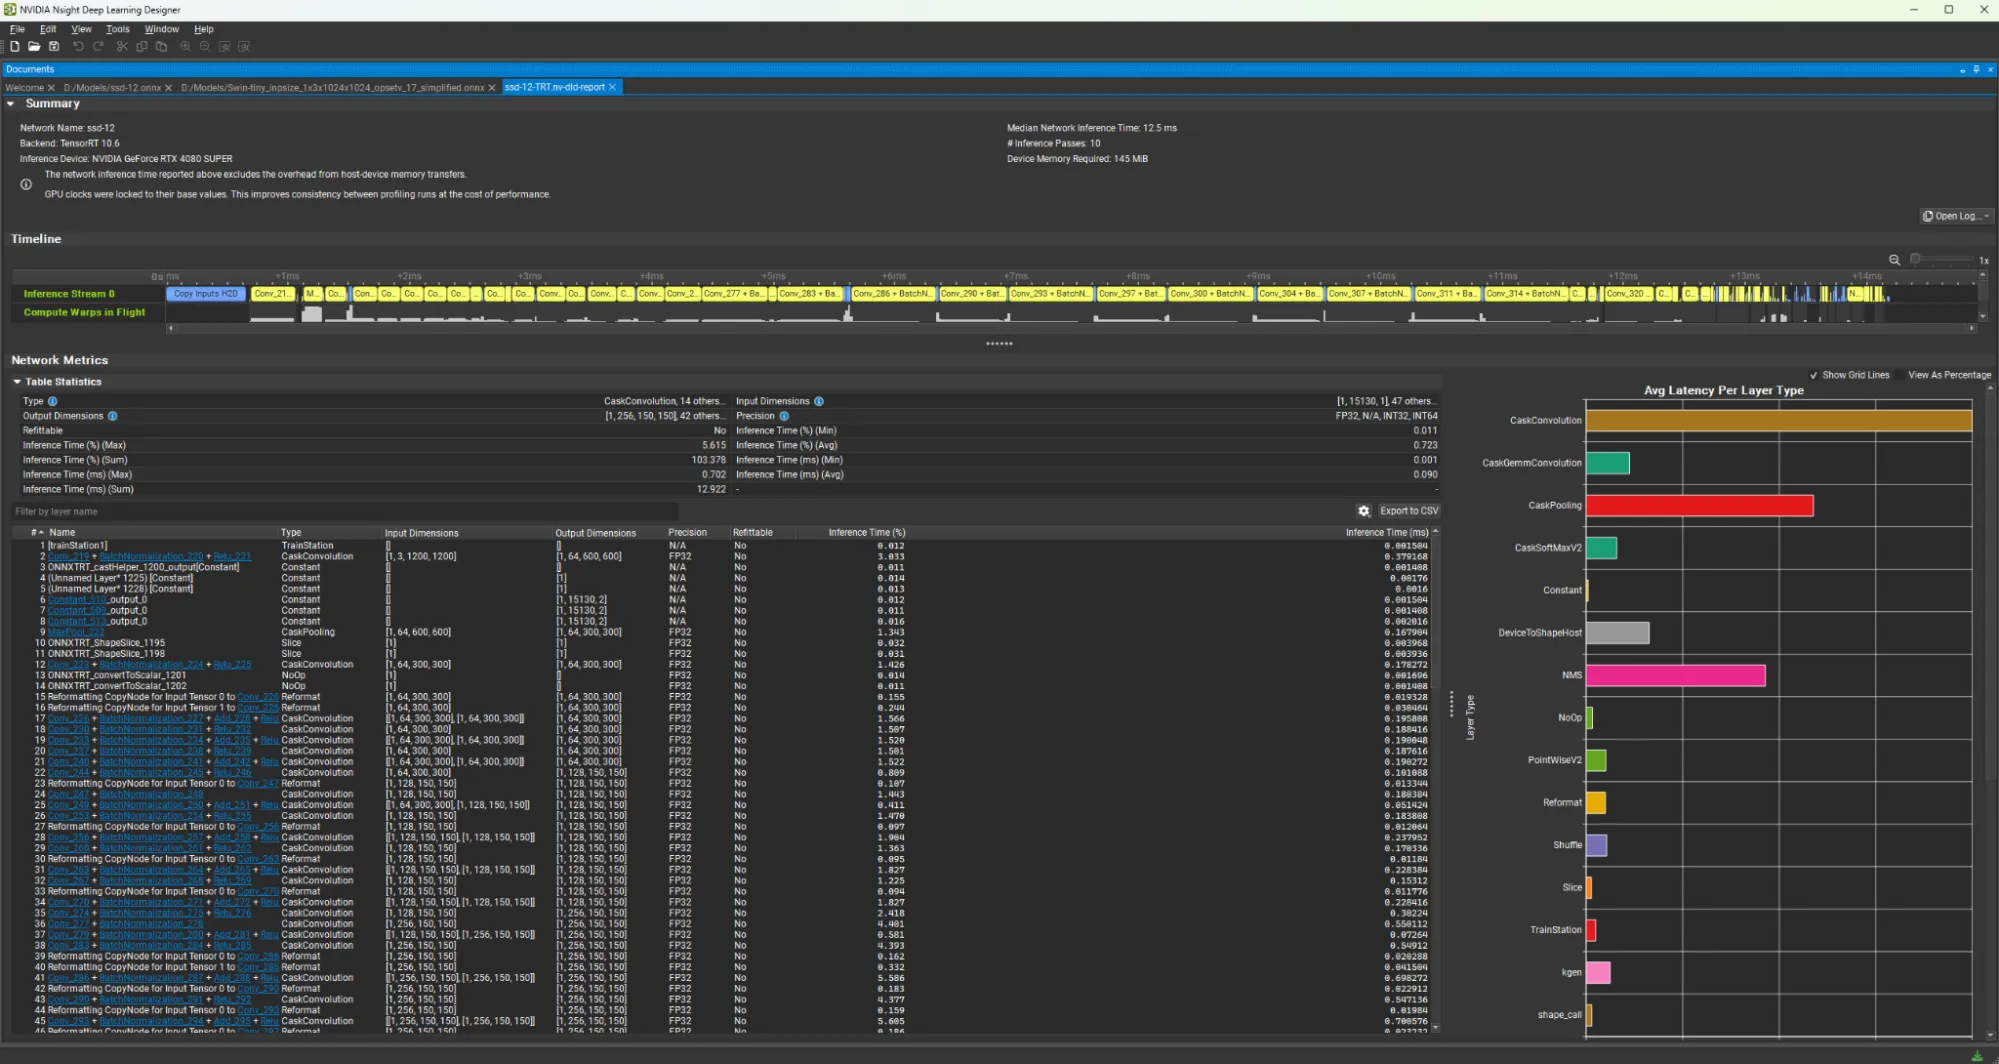
Task: Click the Copy toolbar icon
Action: [142, 46]
